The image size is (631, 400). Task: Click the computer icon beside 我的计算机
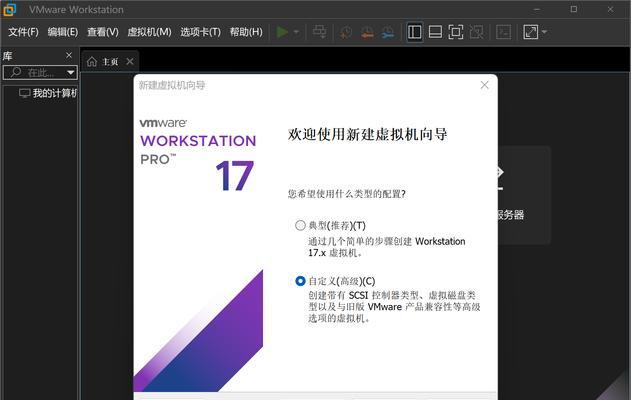(25, 93)
